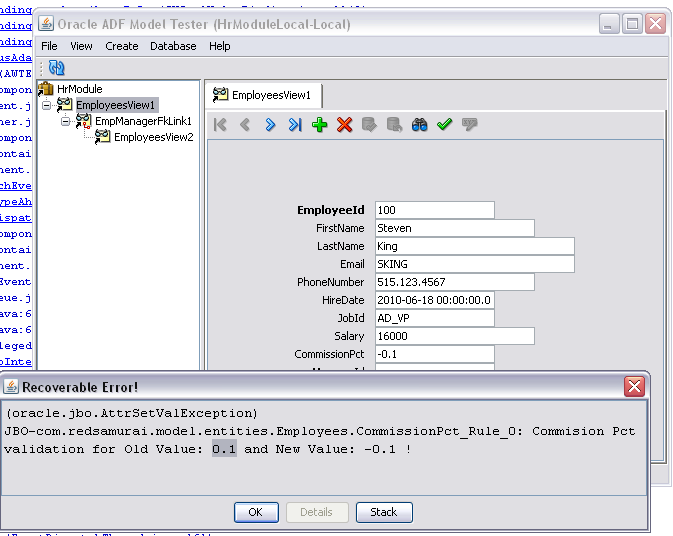Collapse the EmployeesView1 tree node
Viewport: 673px width, 536px height.
coord(46,105)
